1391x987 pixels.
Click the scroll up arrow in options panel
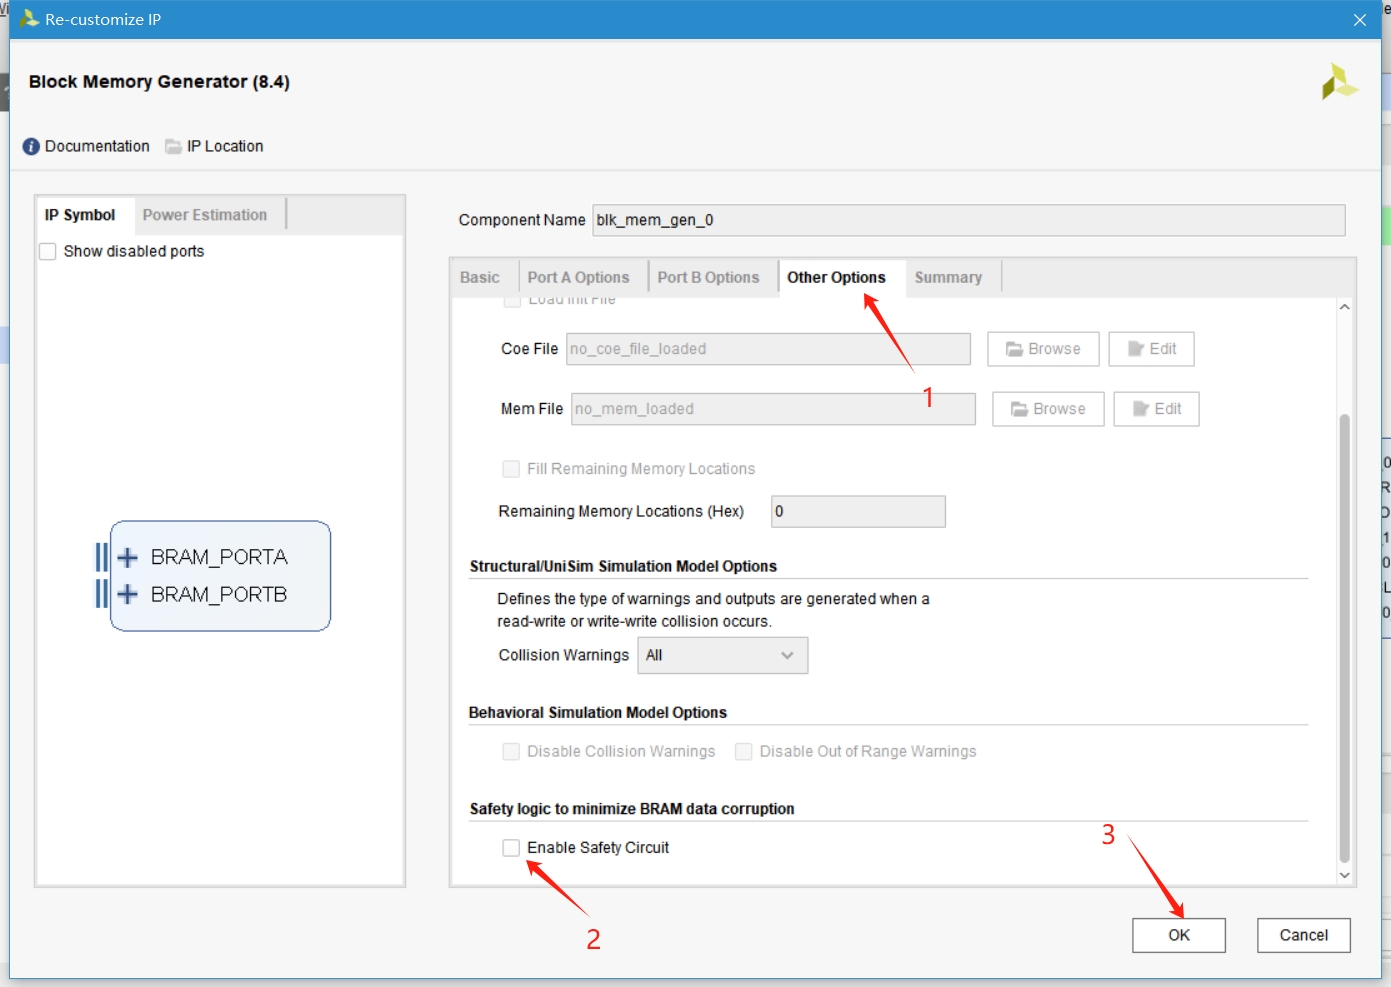click(x=1344, y=307)
